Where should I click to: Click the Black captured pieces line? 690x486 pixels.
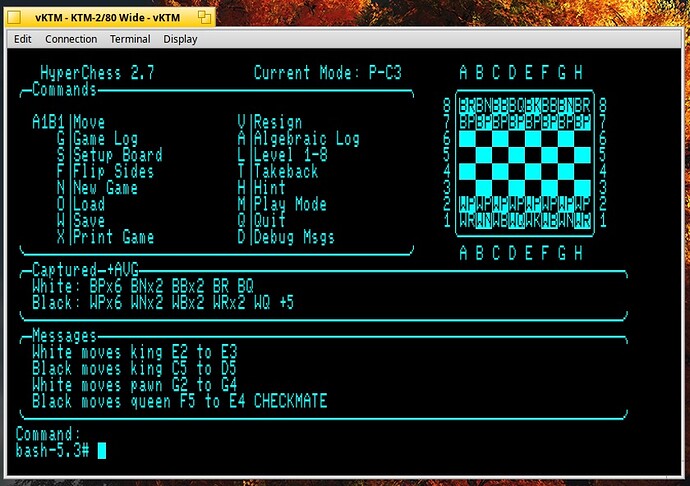(163, 302)
